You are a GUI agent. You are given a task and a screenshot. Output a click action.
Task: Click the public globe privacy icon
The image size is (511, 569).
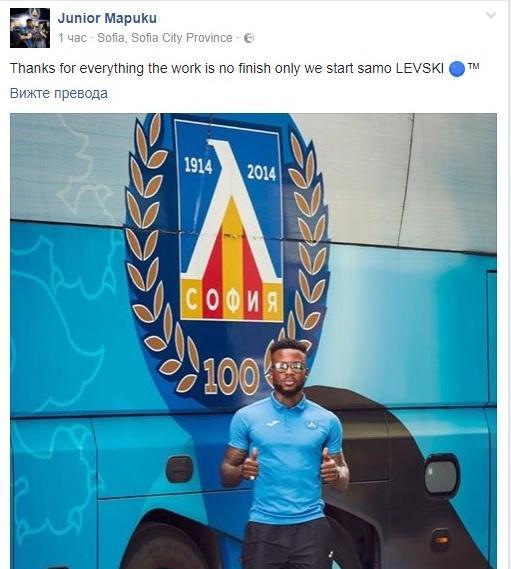click(249, 38)
